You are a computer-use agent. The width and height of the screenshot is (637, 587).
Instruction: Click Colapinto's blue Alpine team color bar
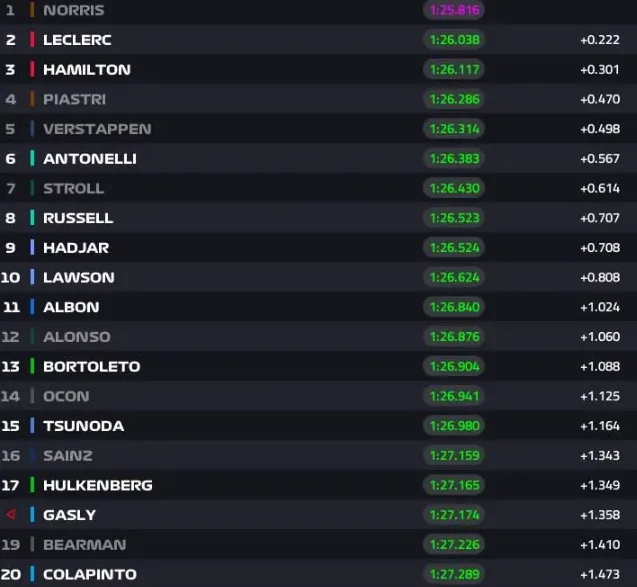click(32, 574)
